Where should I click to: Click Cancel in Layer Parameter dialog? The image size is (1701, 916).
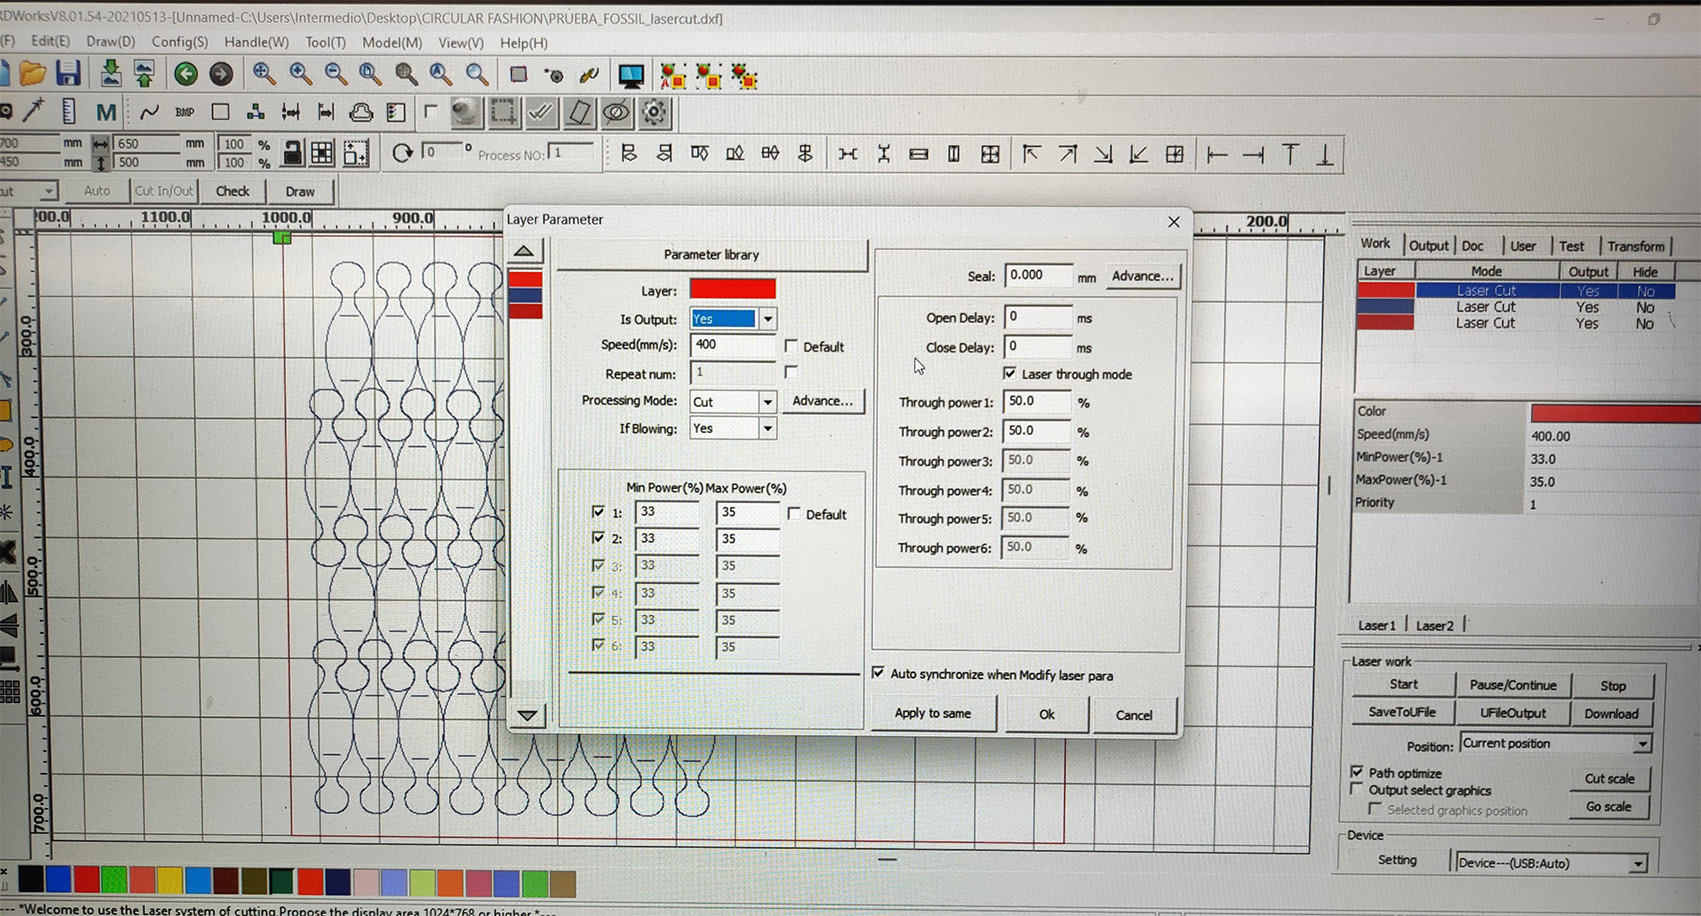[1133, 715]
